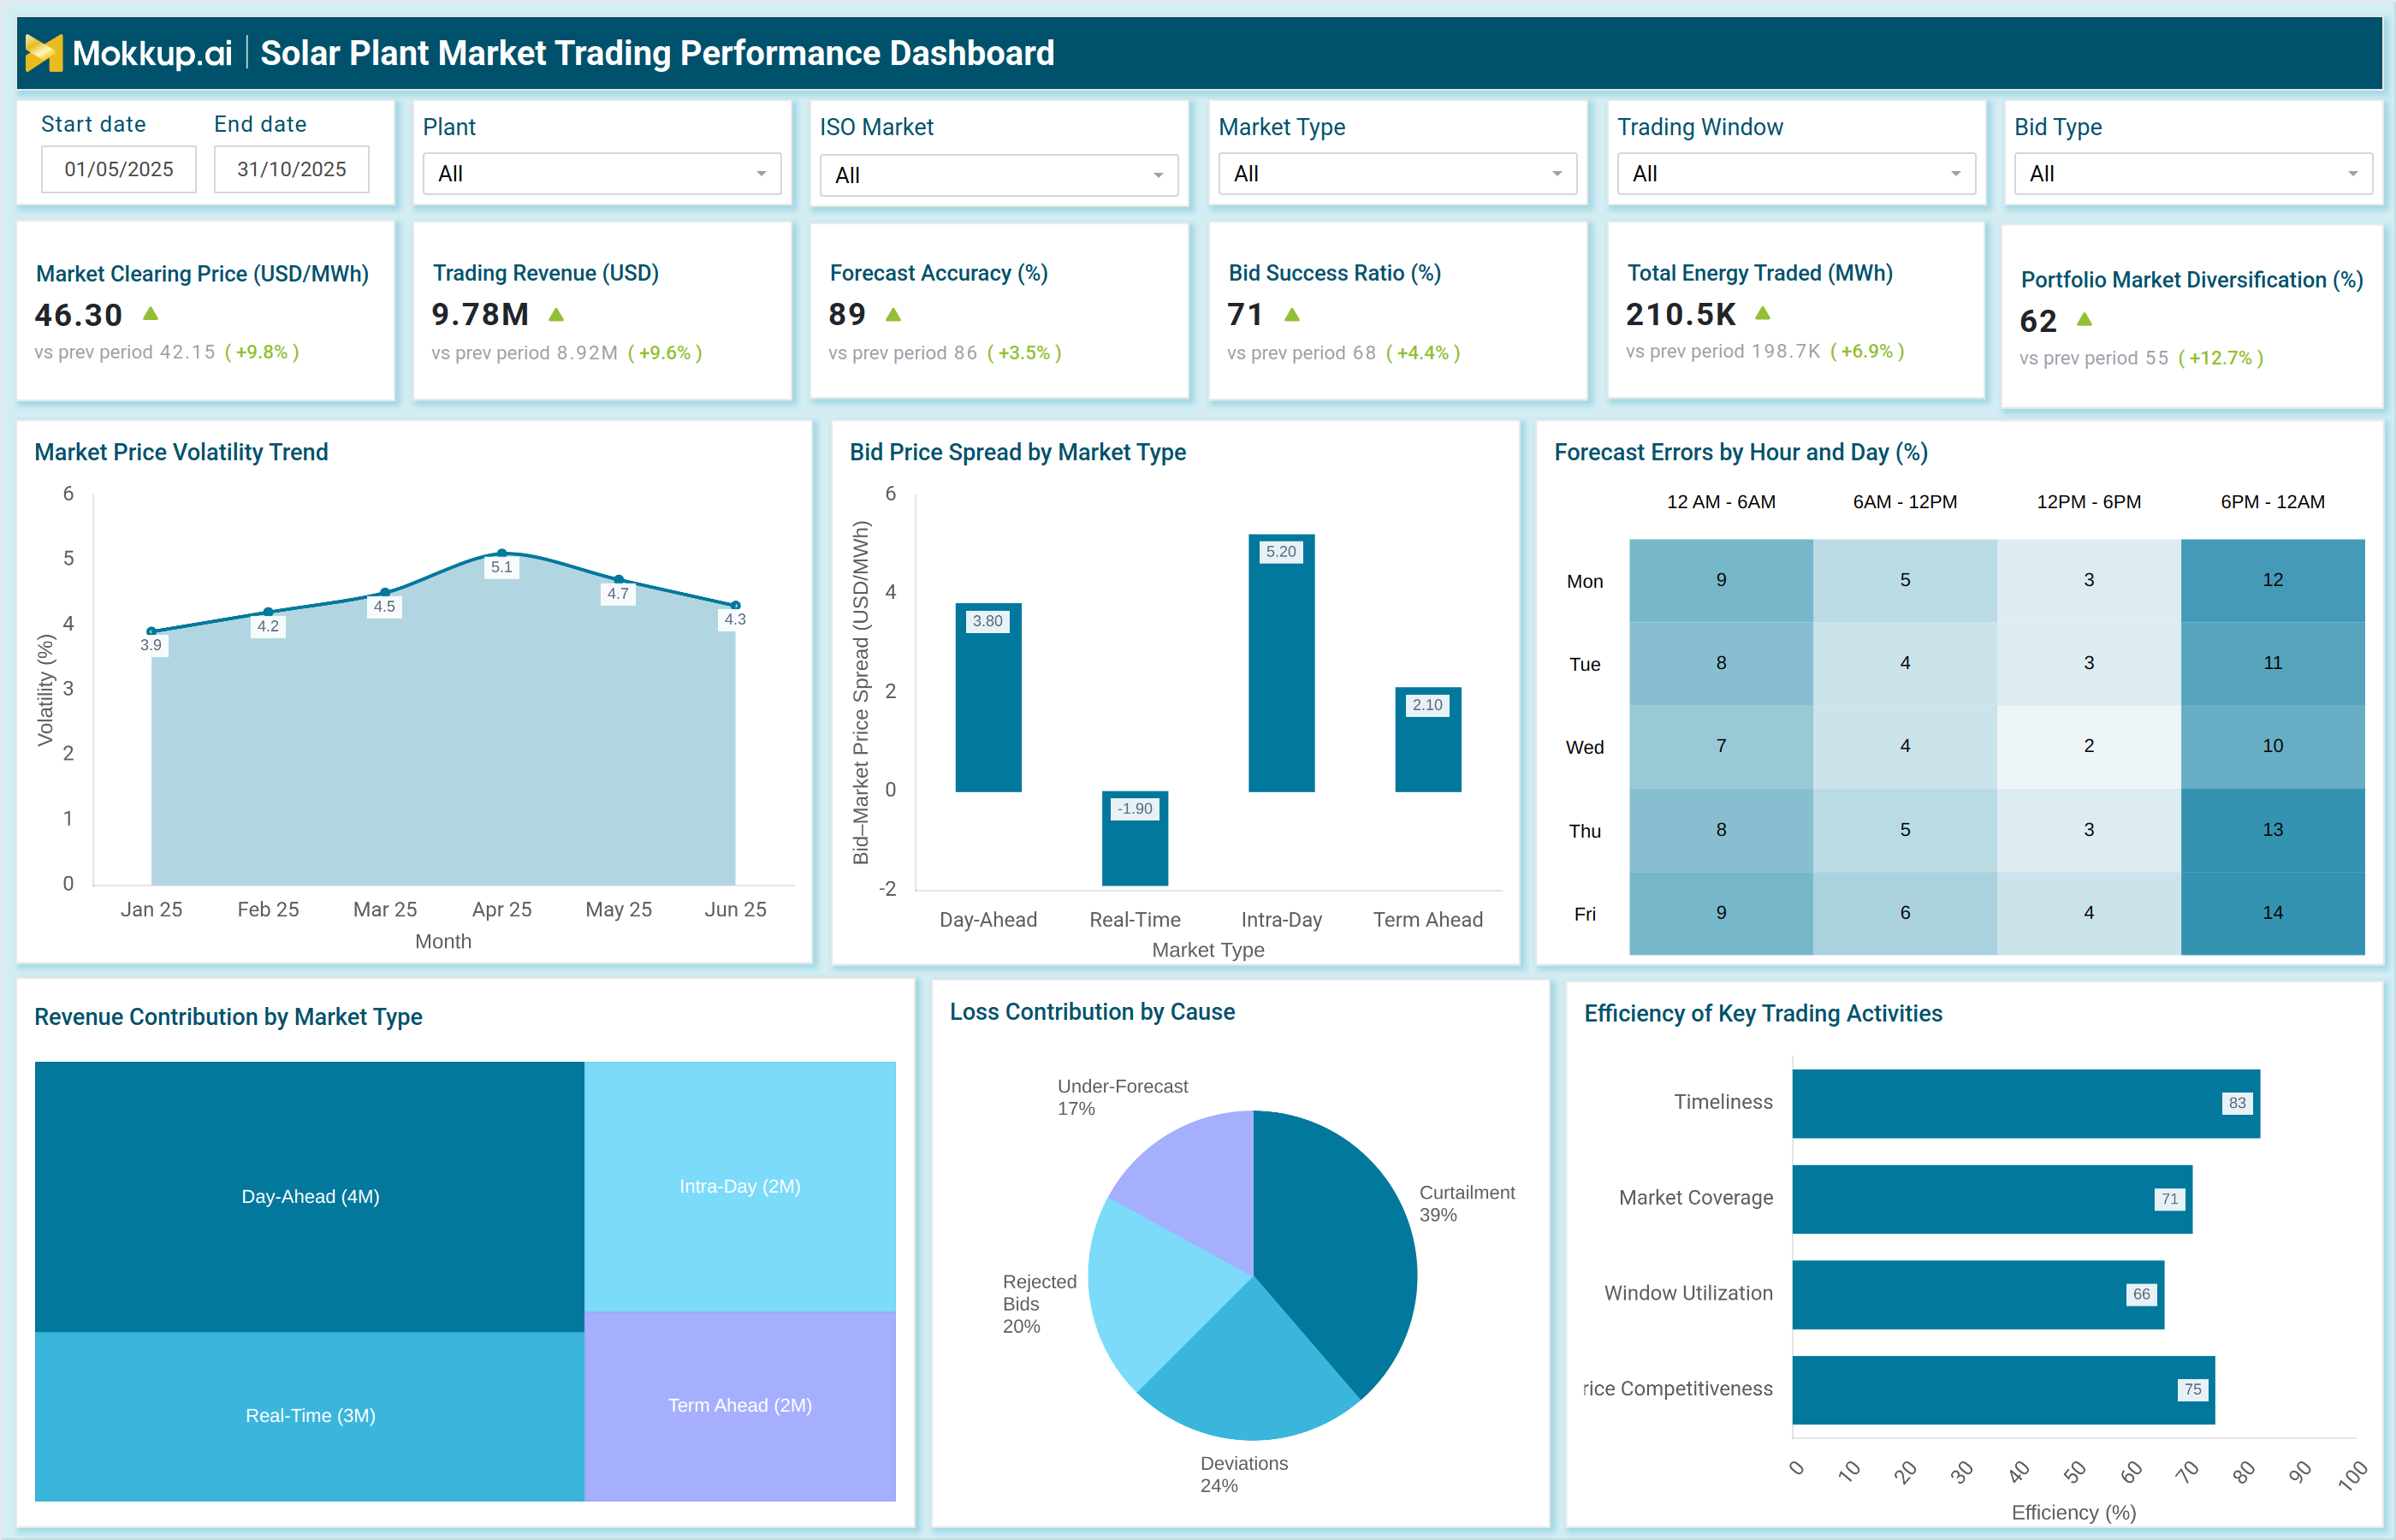Open the ISO Market dropdown
Screen dimensions: 2396x1540
[x=999, y=175]
